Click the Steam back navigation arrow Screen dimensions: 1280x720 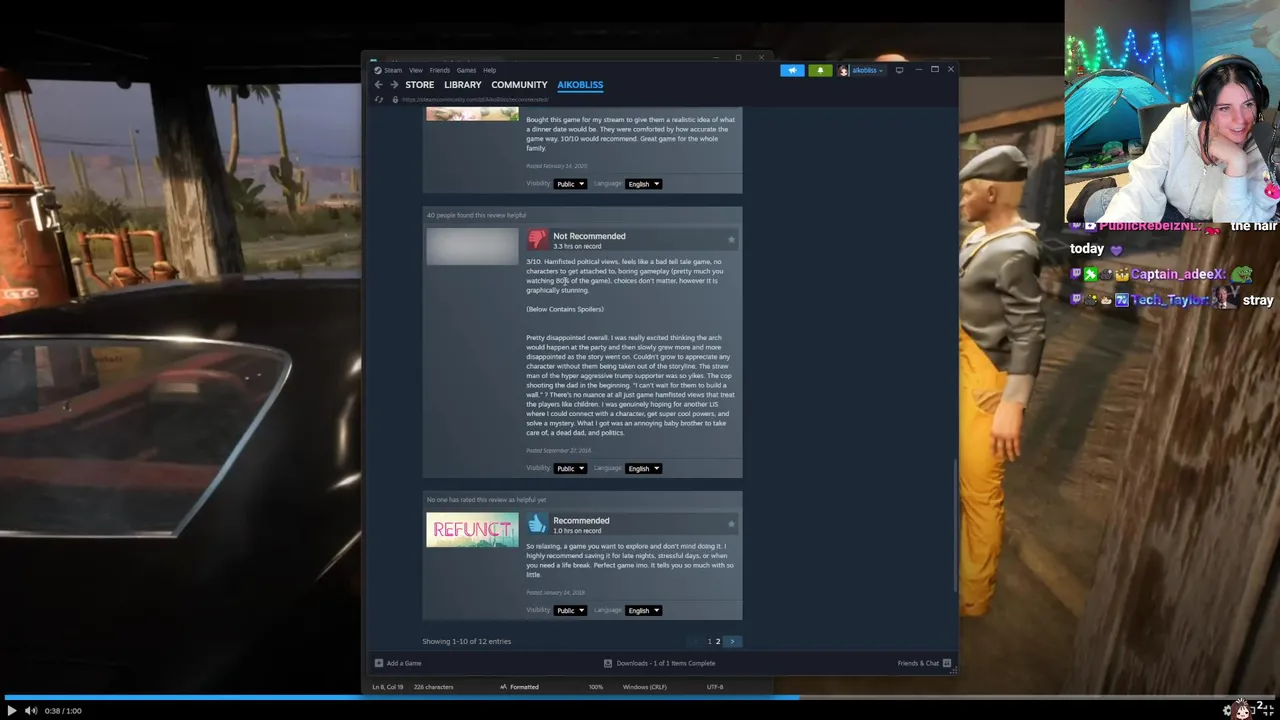pyautogui.click(x=379, y=85)
